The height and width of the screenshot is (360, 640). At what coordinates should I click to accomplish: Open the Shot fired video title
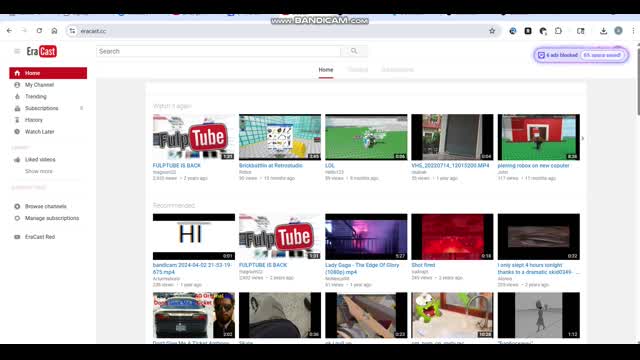coord(423,265)
